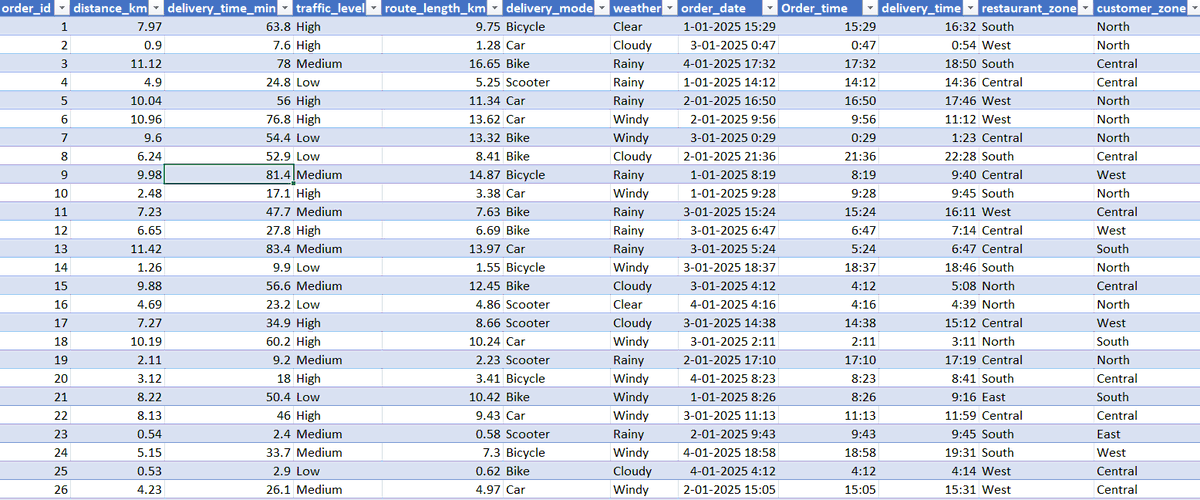The image size is (1200, 500).
Task: Expand the restaurant_zone filter dropdown
Action: (1084, 8)
